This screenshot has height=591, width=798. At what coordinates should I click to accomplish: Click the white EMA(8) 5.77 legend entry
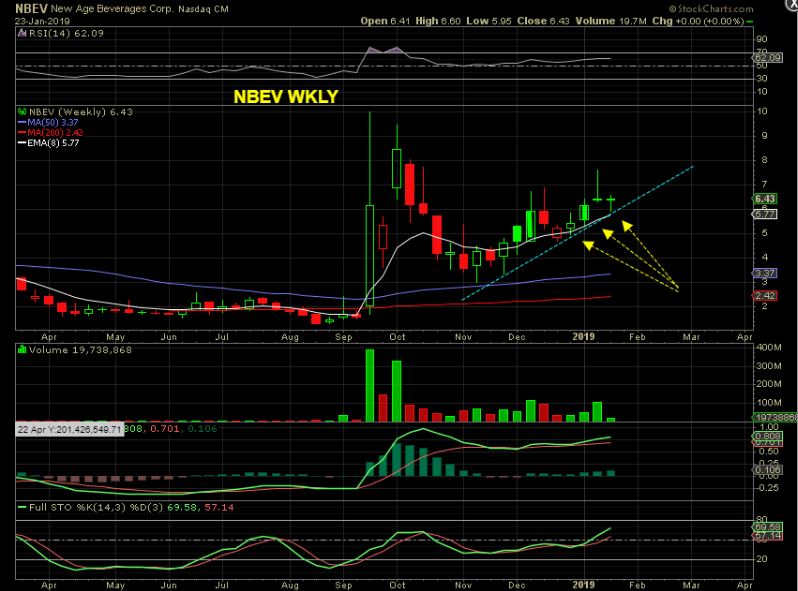(x=48, y=143)
